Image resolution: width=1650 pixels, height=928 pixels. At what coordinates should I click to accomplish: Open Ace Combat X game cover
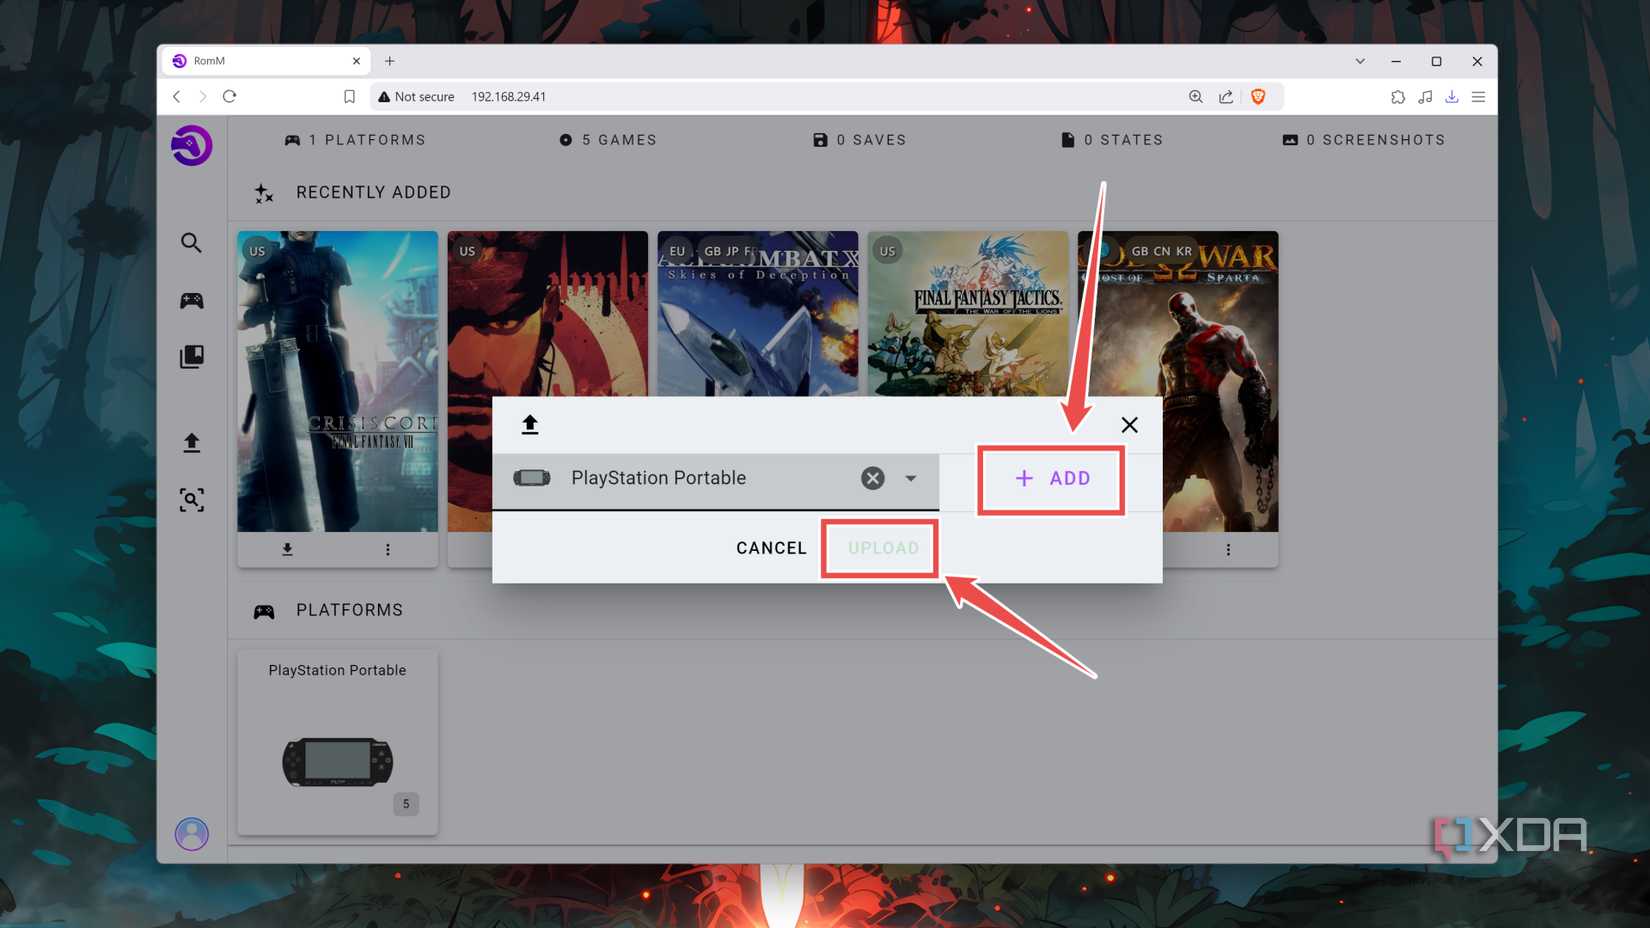(758, 314)
